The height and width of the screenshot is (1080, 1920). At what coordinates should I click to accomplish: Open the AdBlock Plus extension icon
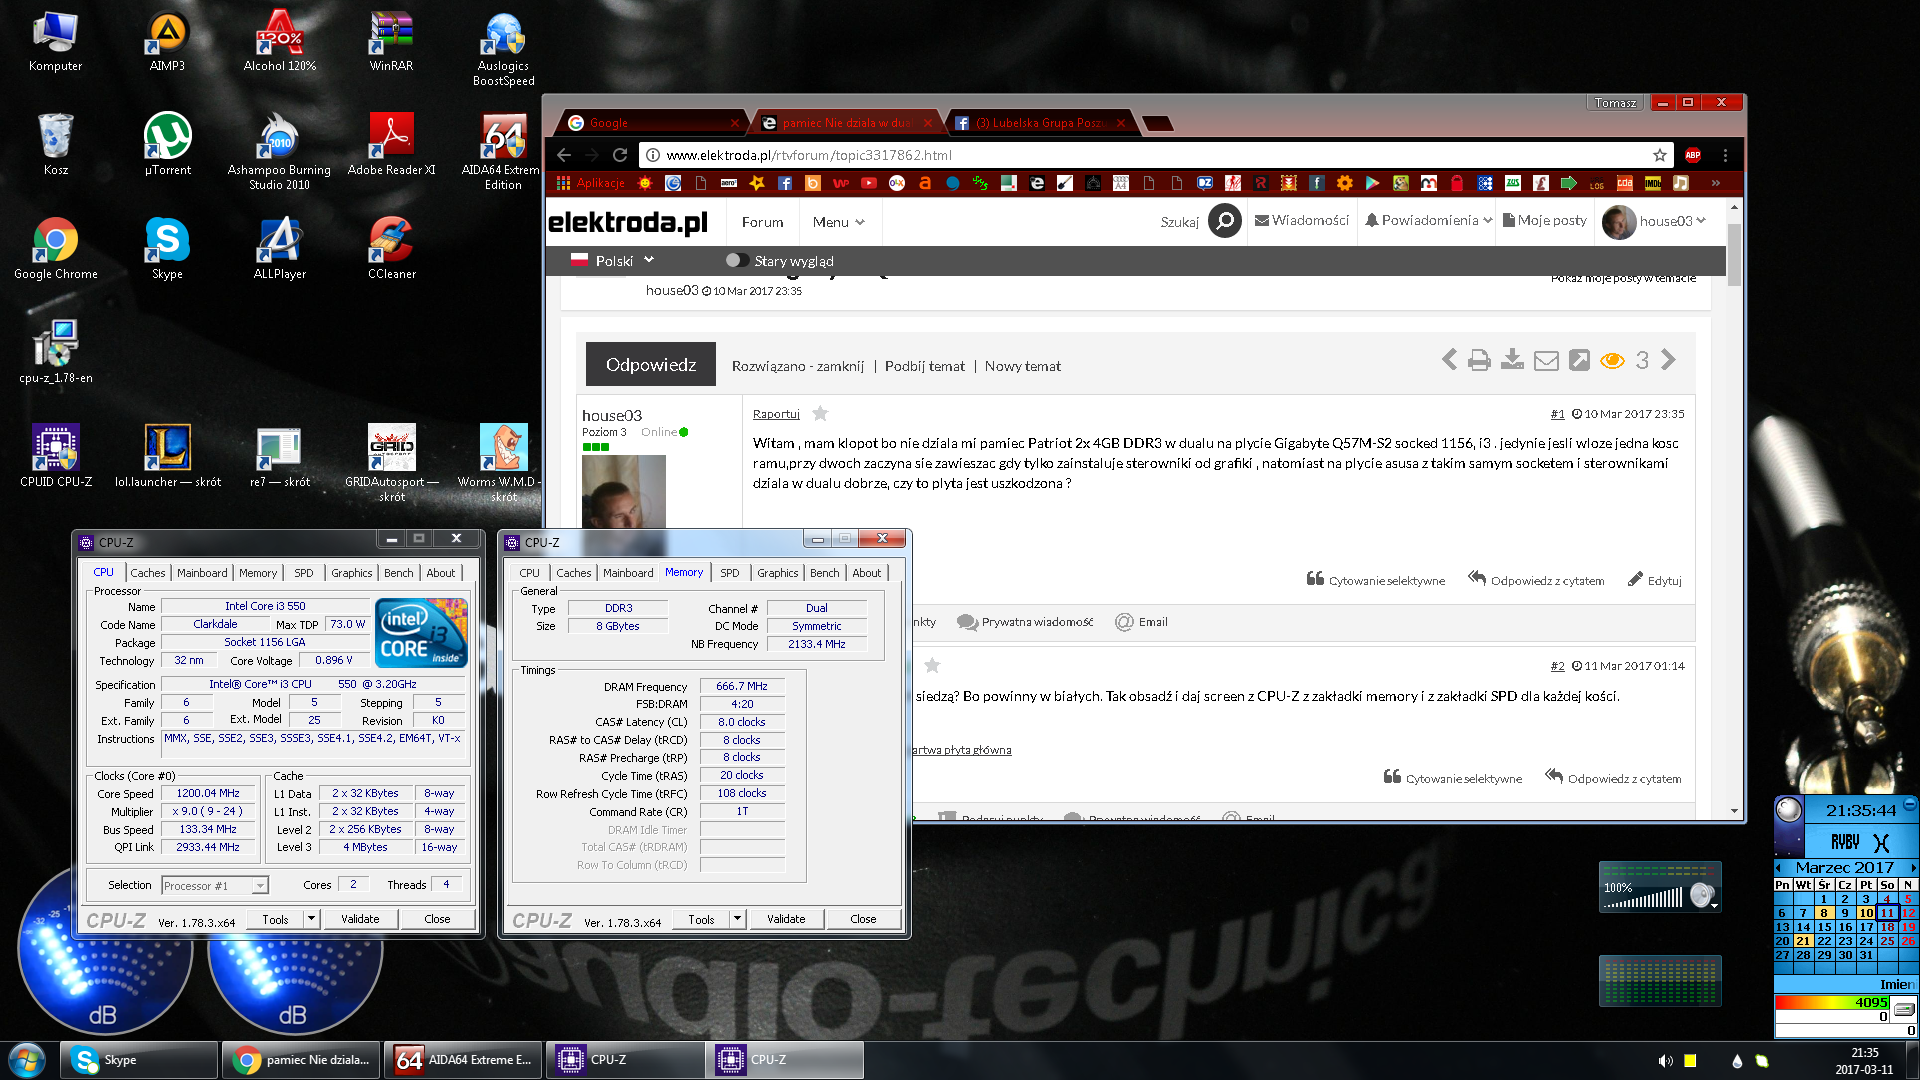pos(1693,155)
